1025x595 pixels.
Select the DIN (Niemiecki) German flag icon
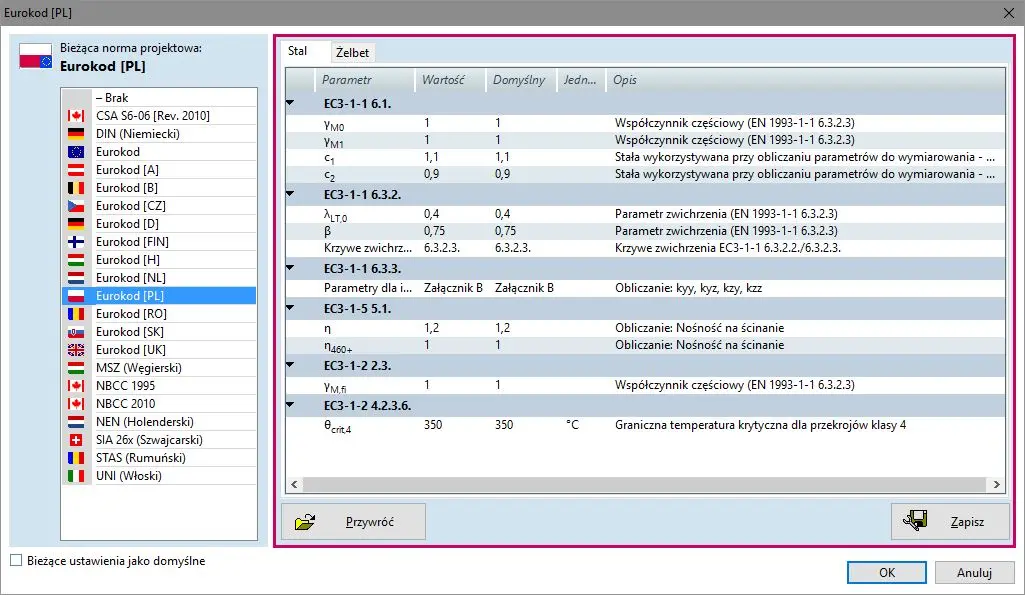coord(75,134)
